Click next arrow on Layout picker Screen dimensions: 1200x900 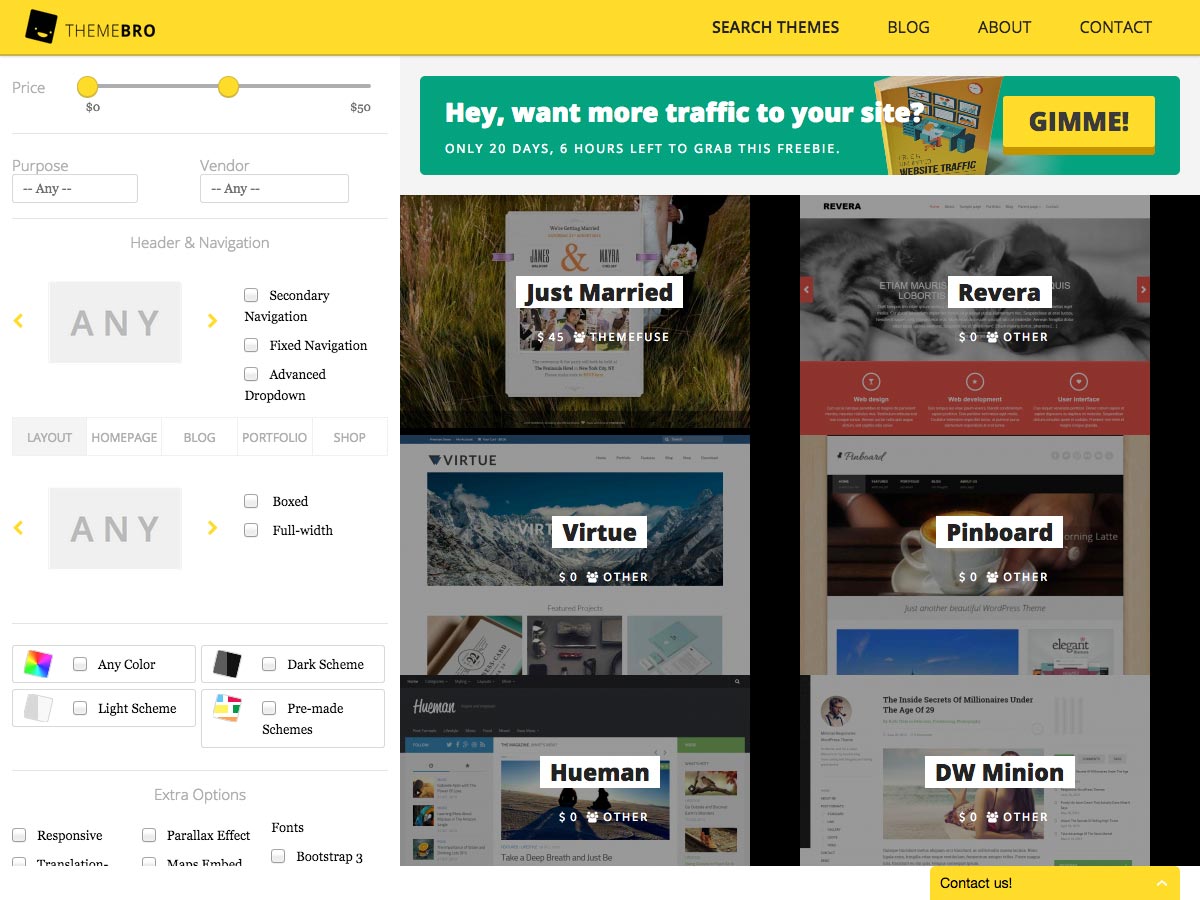point(212,527)
